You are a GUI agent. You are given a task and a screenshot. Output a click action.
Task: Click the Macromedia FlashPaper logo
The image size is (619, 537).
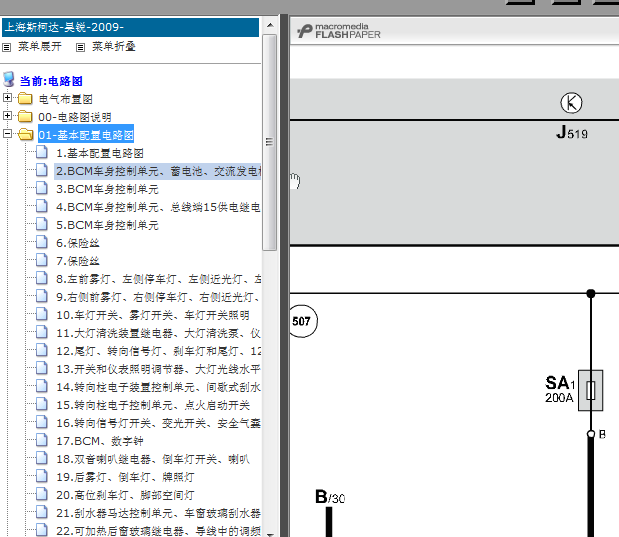(x=339, y=31)
